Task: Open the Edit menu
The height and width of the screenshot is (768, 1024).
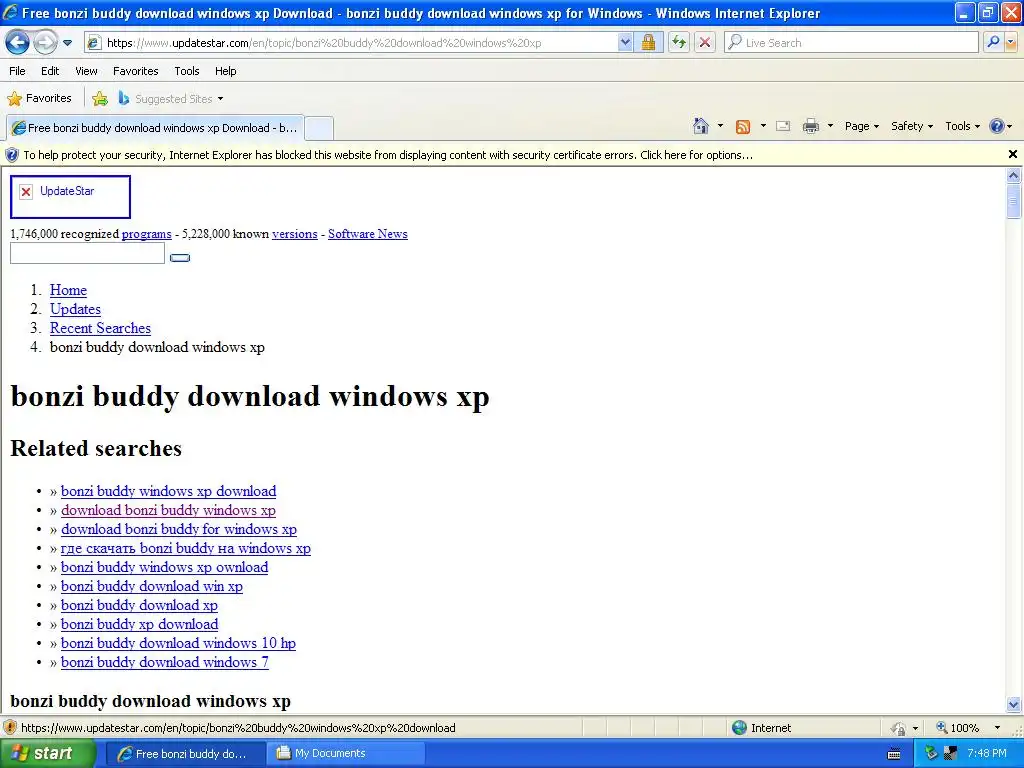Action: (x=50, y=71)
